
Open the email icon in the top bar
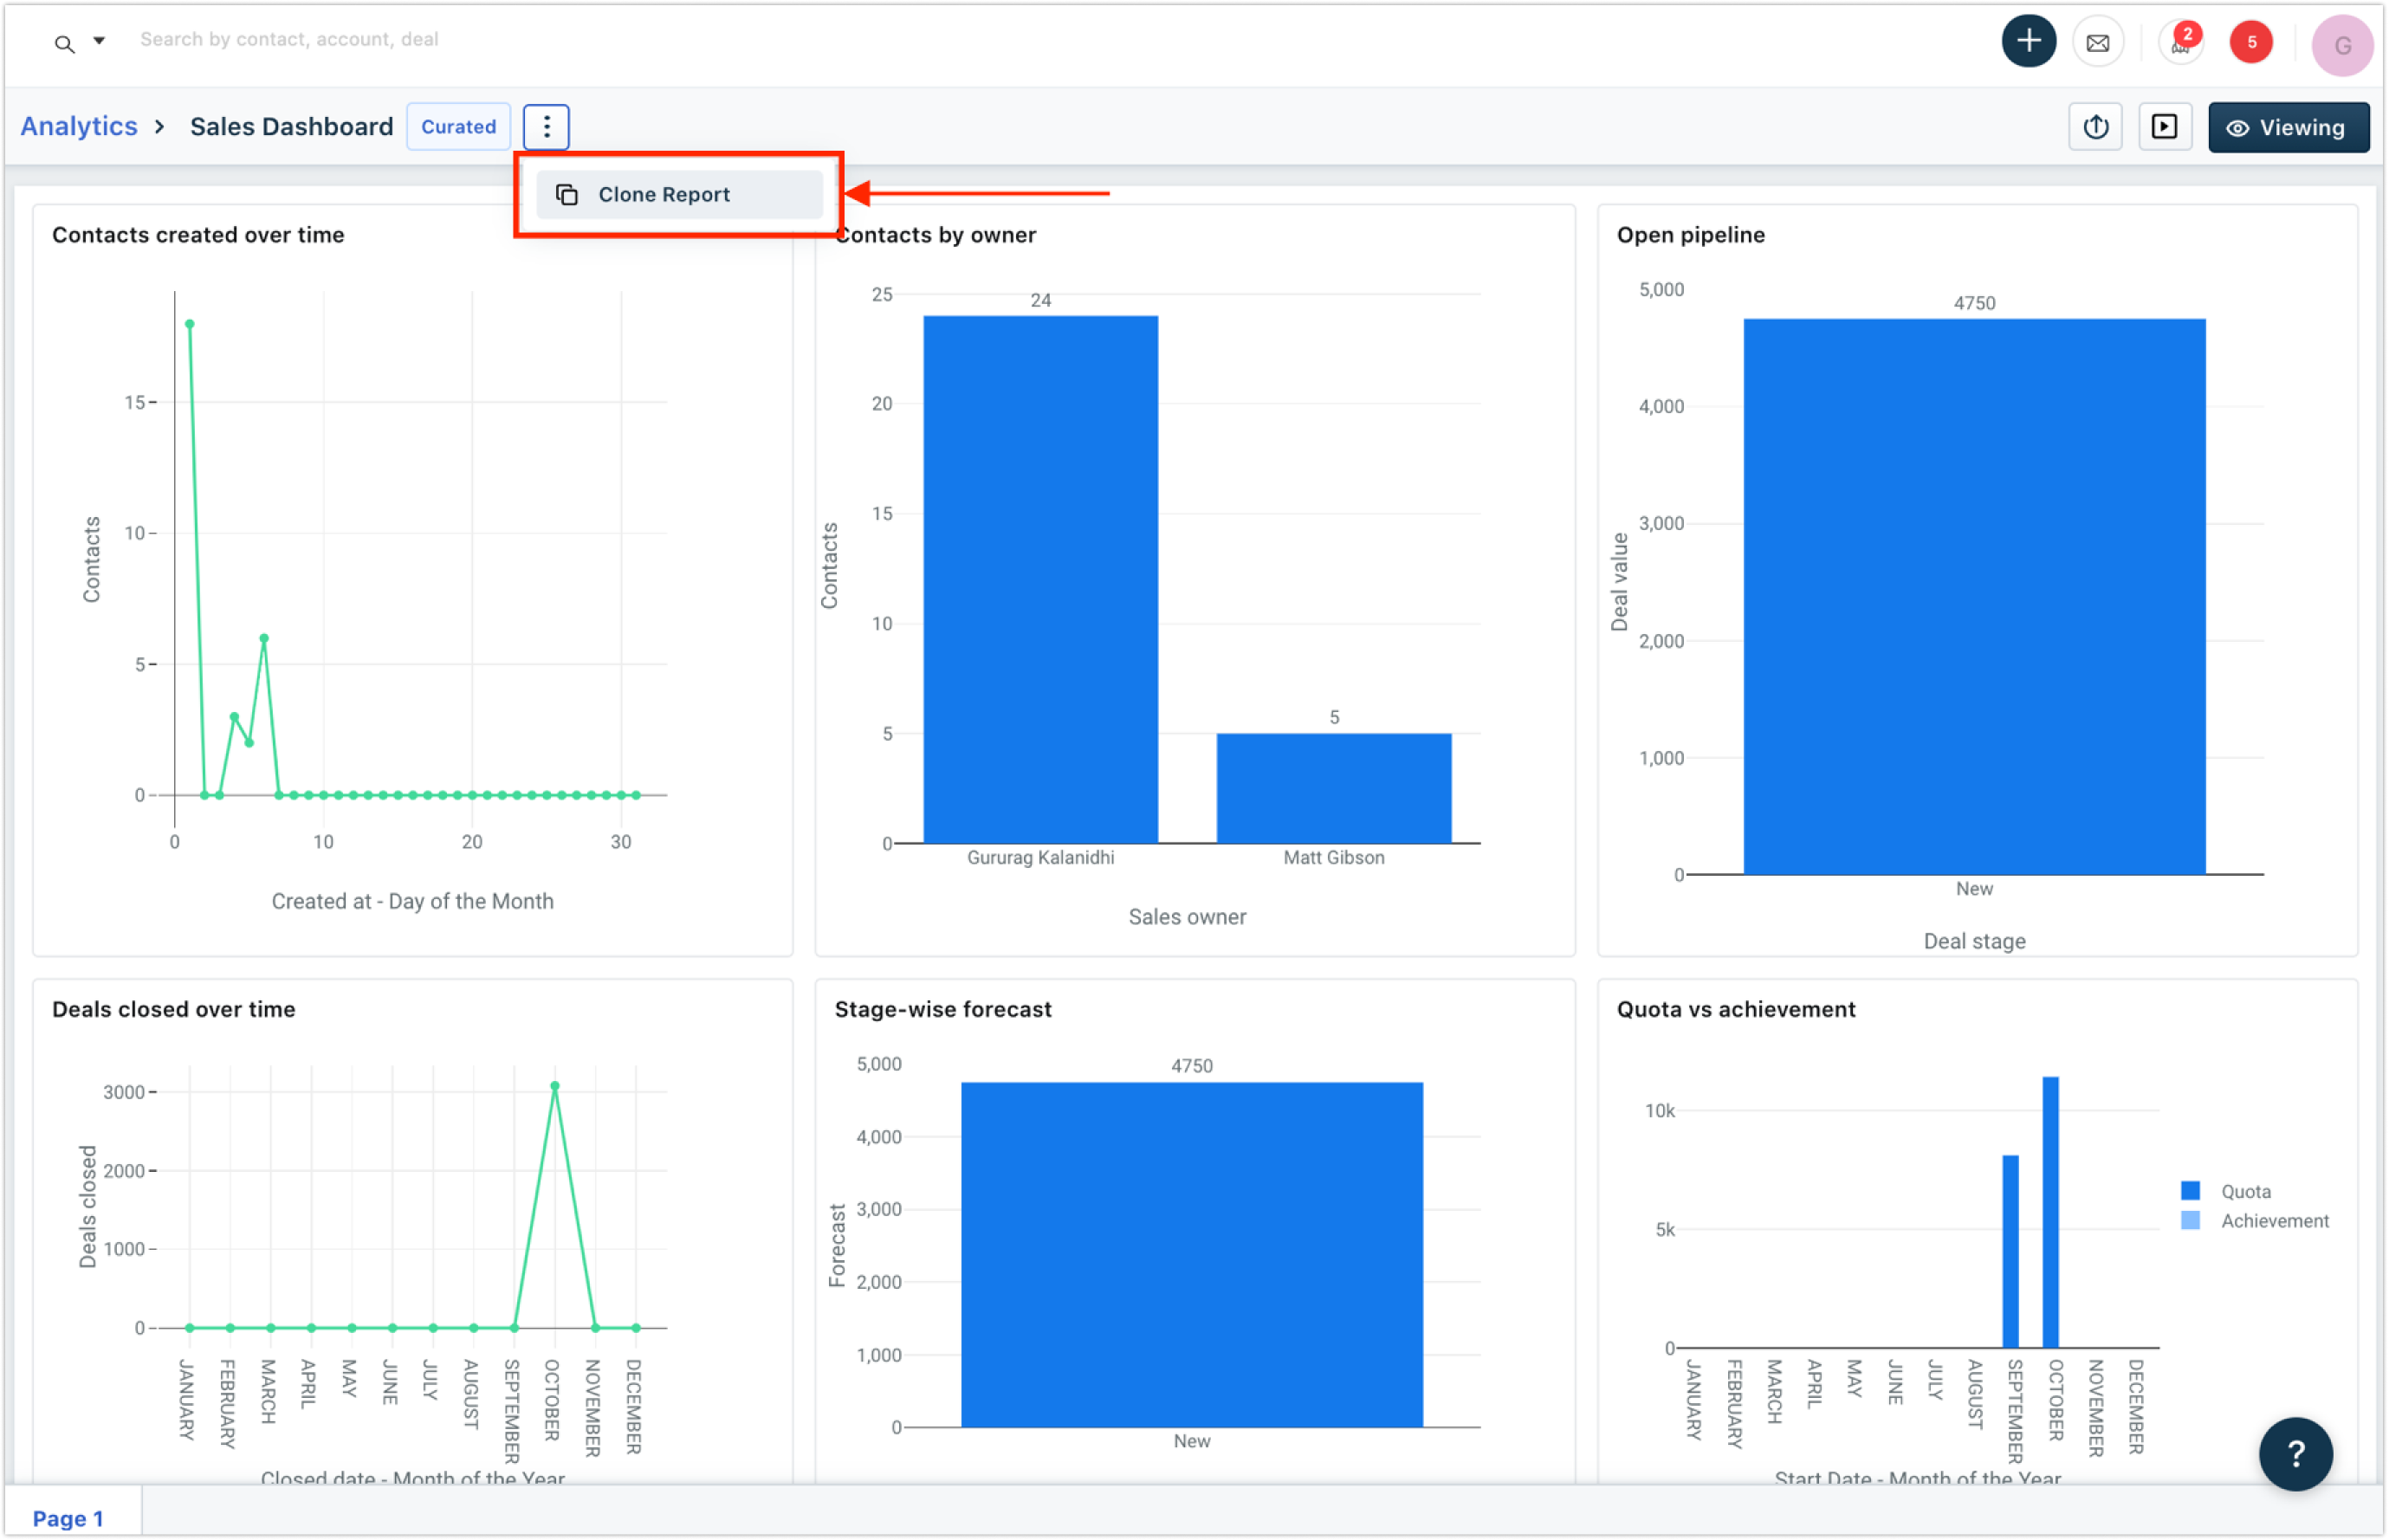(2098, 42)
